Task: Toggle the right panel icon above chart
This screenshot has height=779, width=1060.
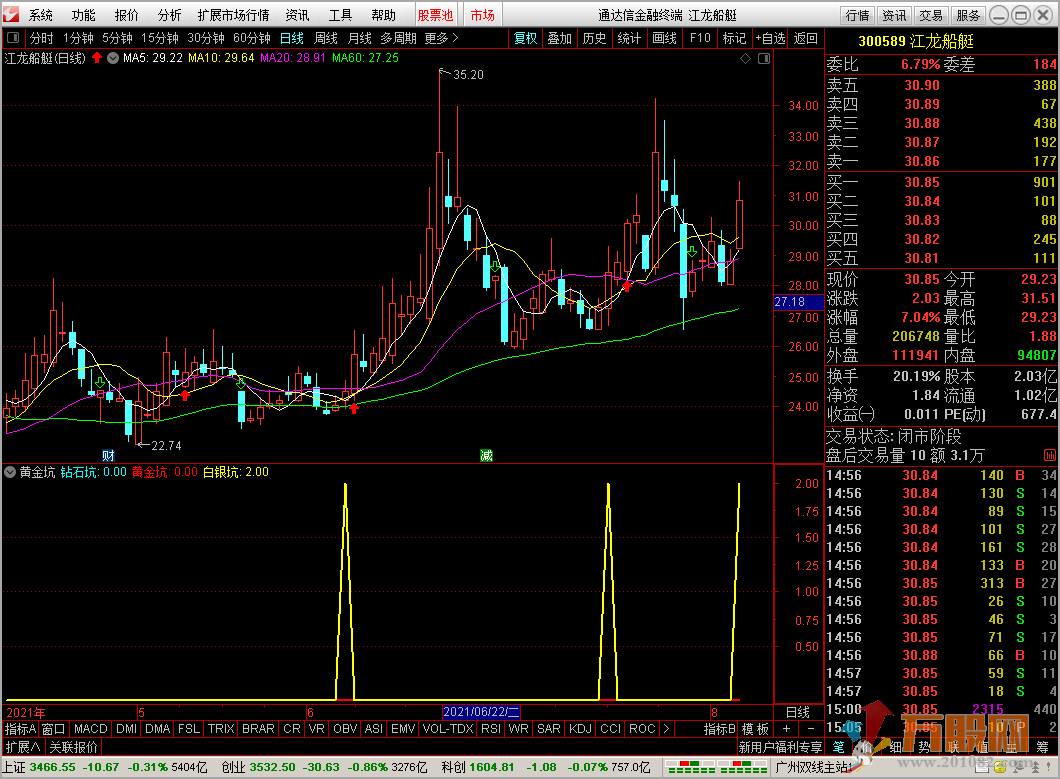Action: [764, 59]
